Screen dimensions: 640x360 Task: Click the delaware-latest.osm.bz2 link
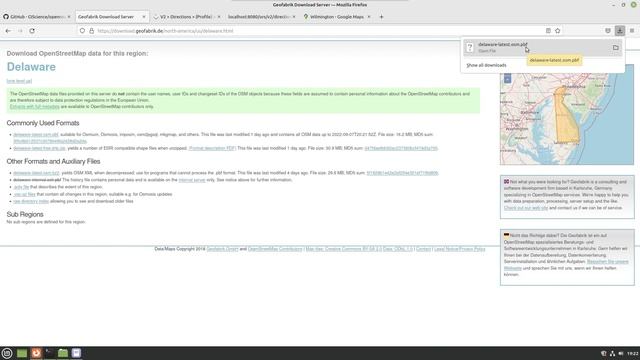tap(36, 173)
